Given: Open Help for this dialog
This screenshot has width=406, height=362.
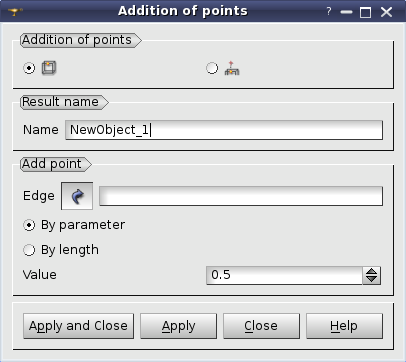Looking at the screenshot, I should 344,326.
